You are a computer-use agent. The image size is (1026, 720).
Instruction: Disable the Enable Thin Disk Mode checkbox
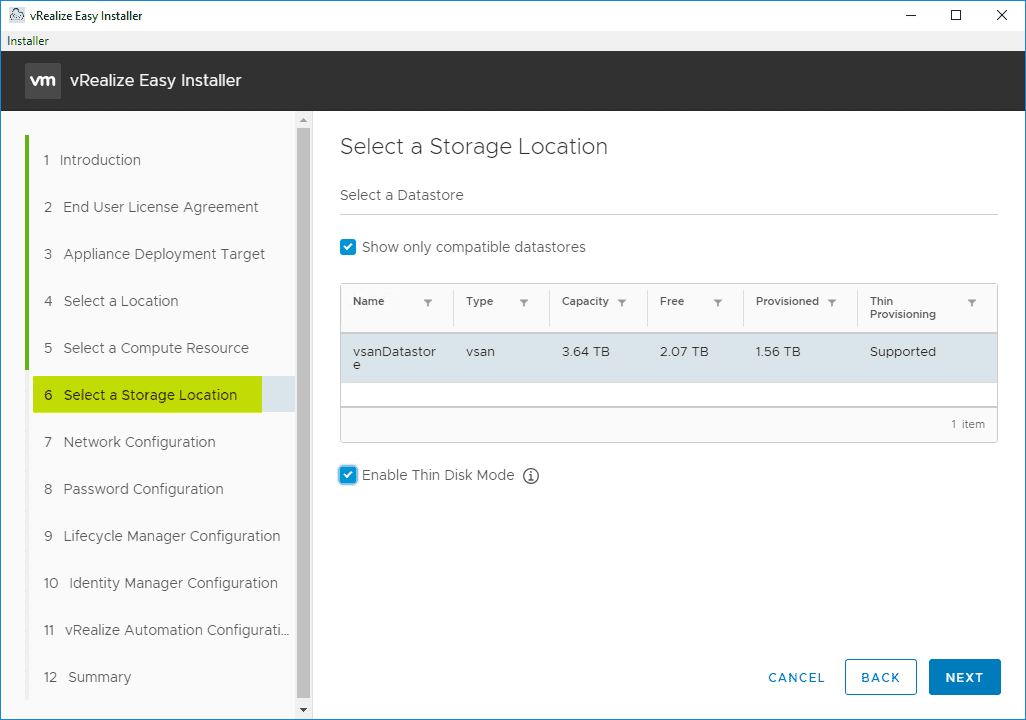point(348,475)
